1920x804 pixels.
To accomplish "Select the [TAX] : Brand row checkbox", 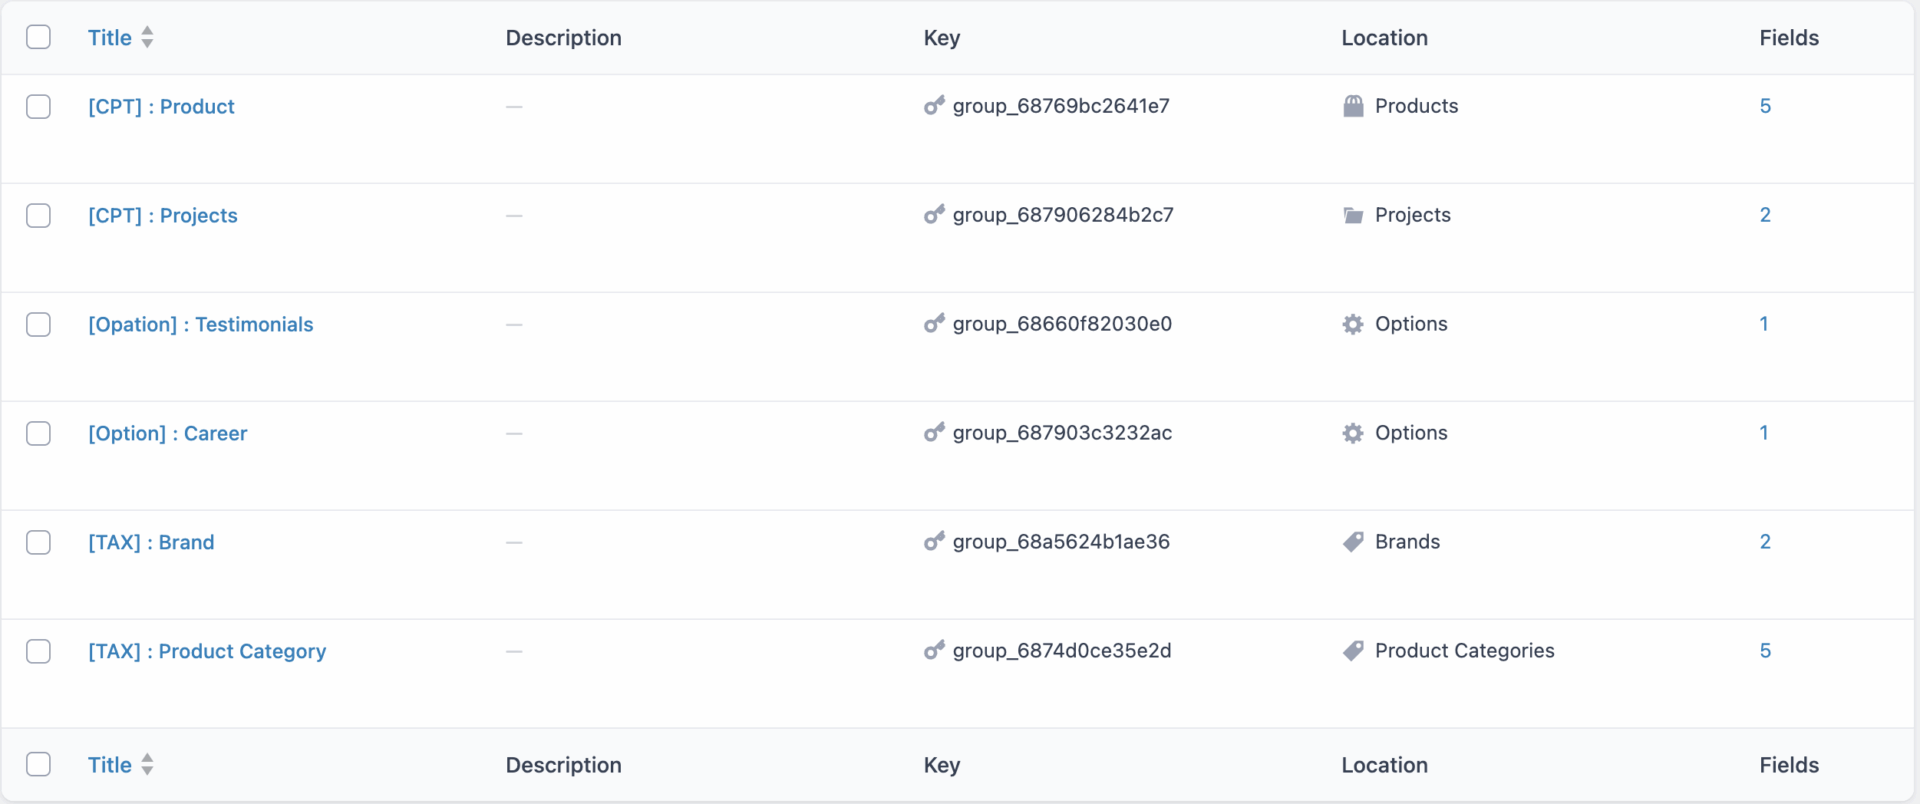I will 39,542.
